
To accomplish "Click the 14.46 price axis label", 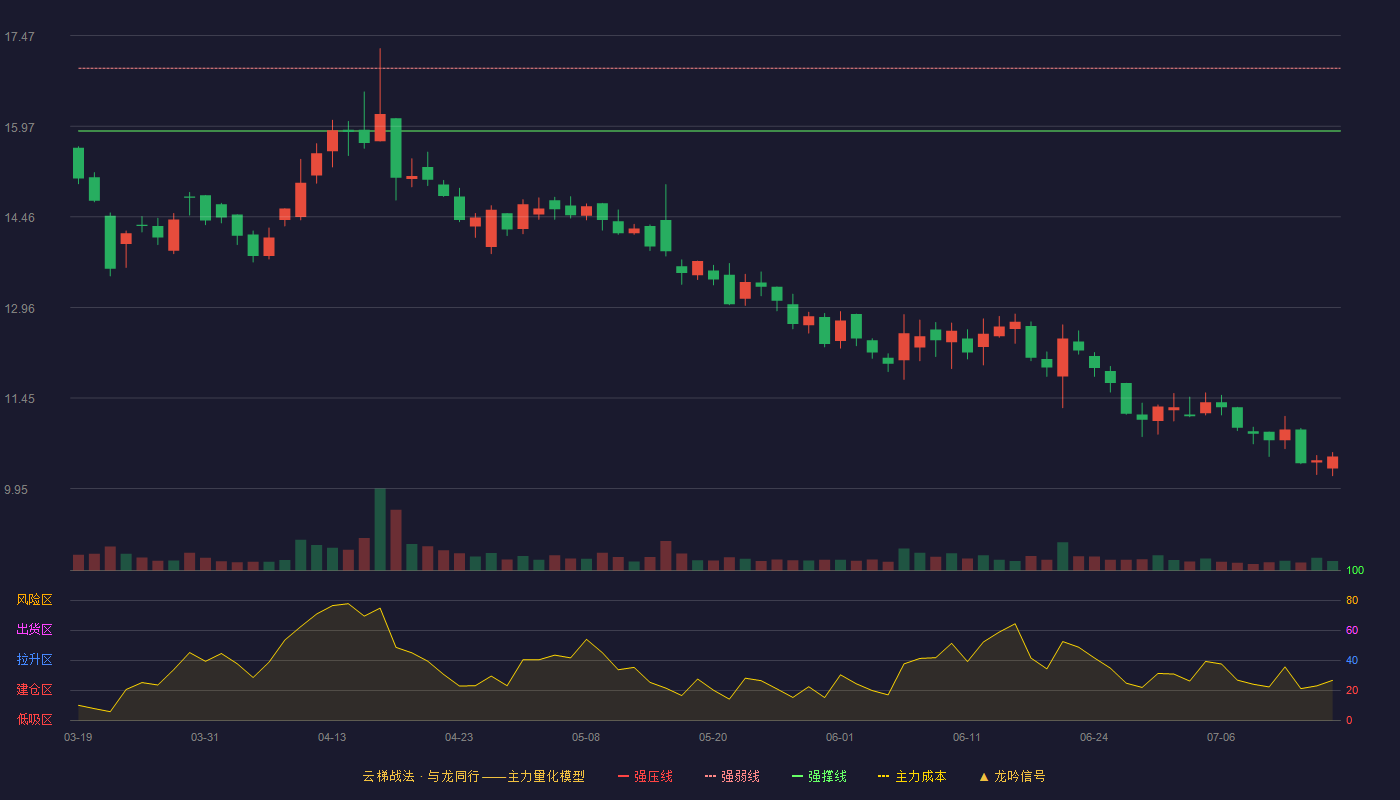I will click(19, 218).
